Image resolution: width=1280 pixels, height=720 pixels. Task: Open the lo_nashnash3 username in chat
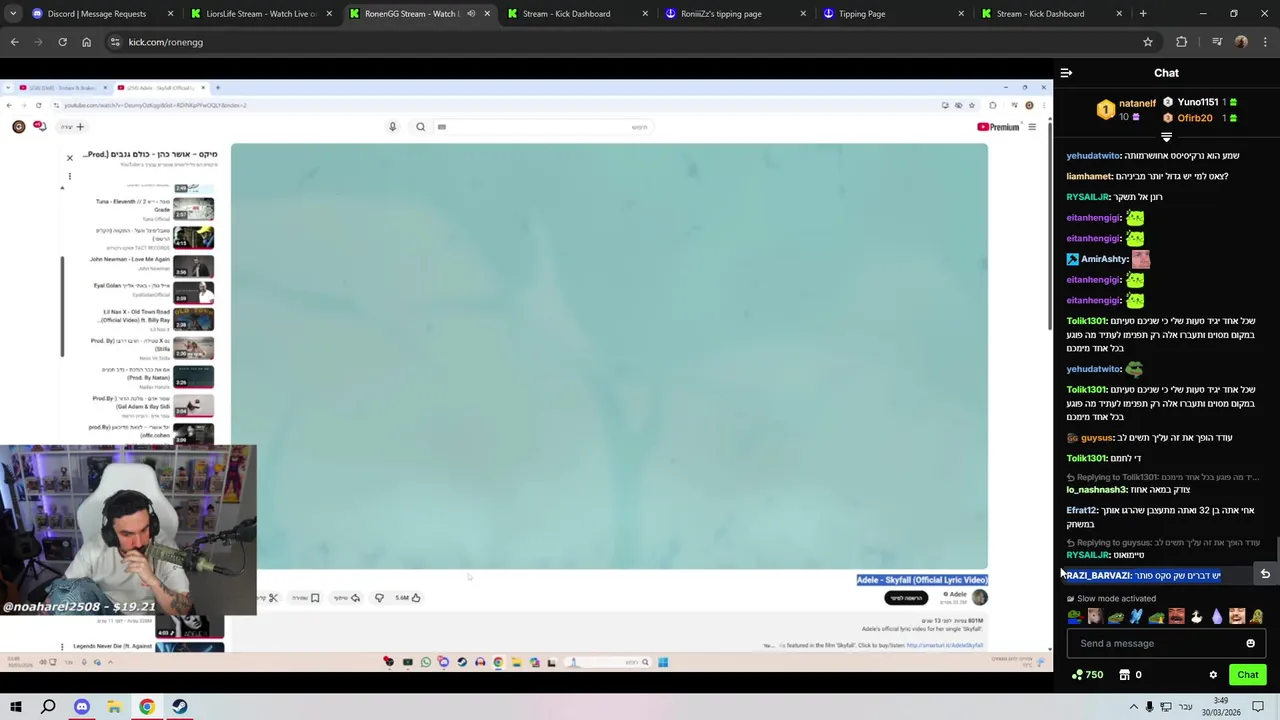tap(1096, 490)
